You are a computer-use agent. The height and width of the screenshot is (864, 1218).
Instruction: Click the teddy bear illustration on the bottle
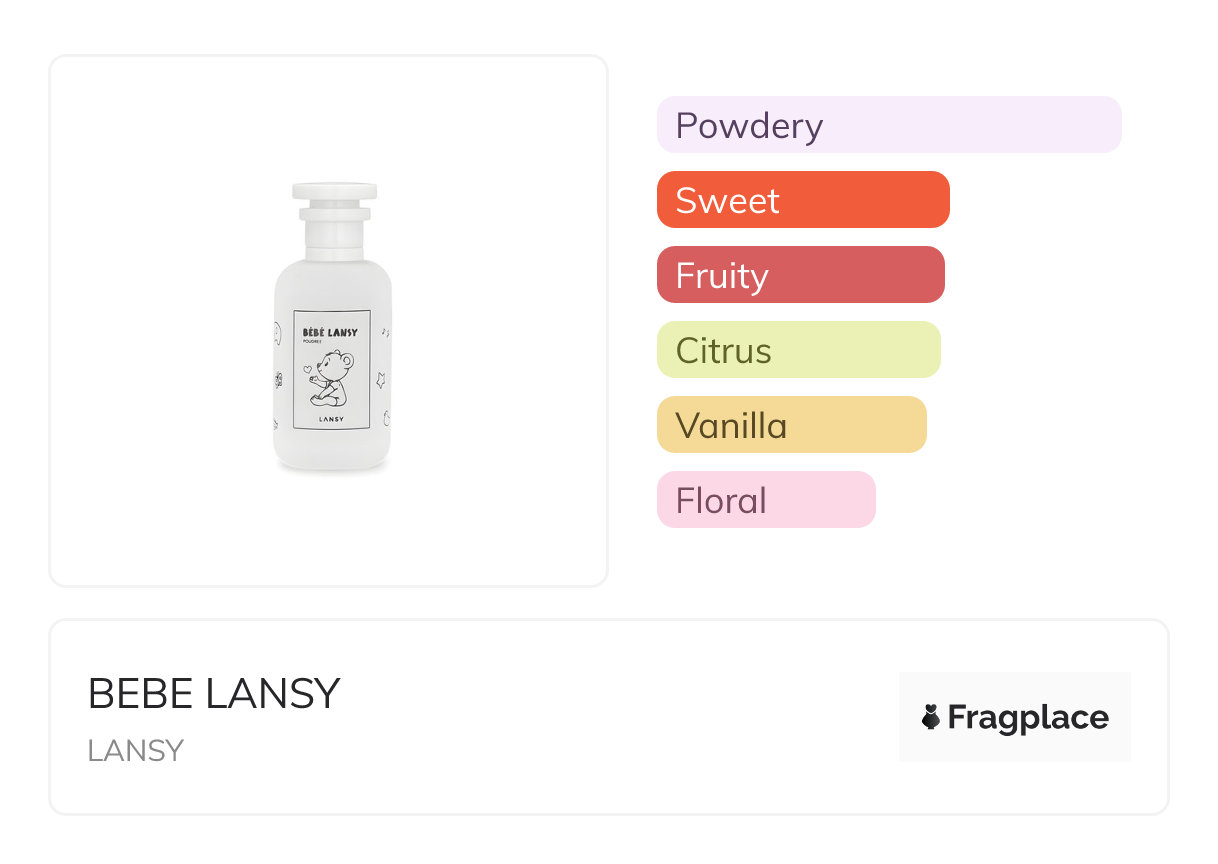pyautogui.click(x=332, y=377)
